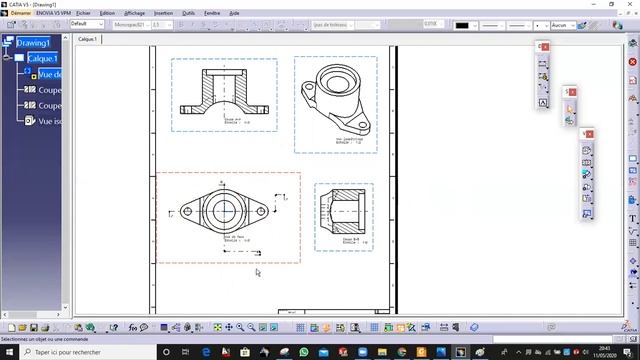640x360 pixels.
Task: Open the Fichier menu
Action: coord(83,13)
